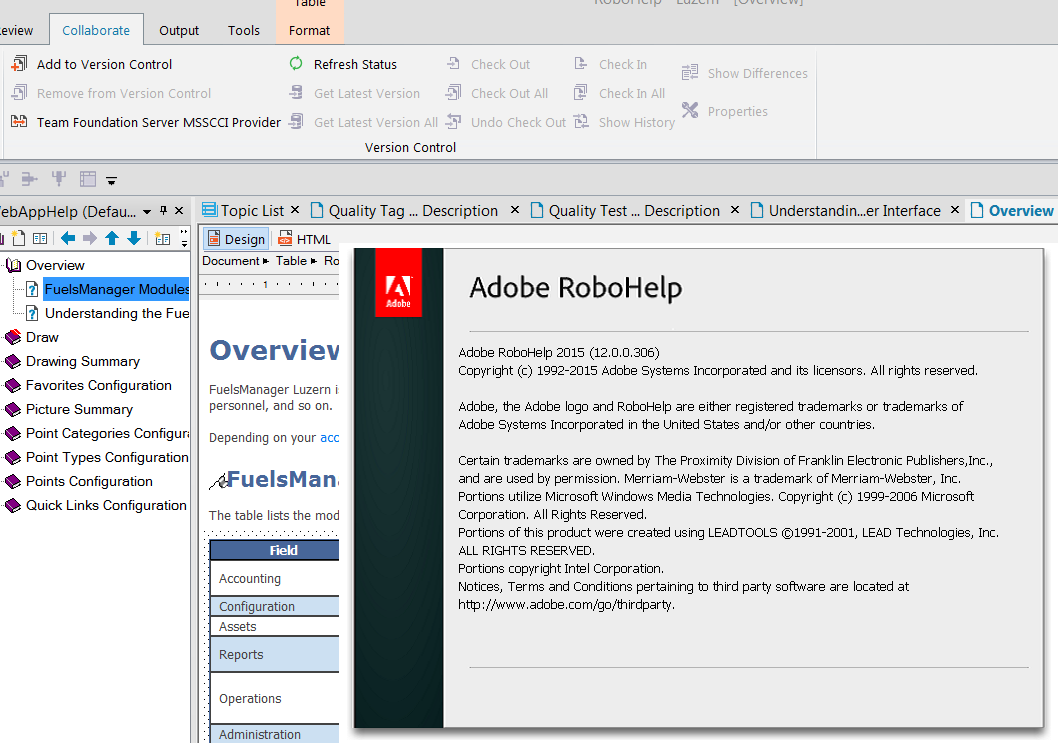Viewport: 1058px width, 743px height.
Task: Click the Check In icon
Action: pyautogui.click(x=581, y=63)
